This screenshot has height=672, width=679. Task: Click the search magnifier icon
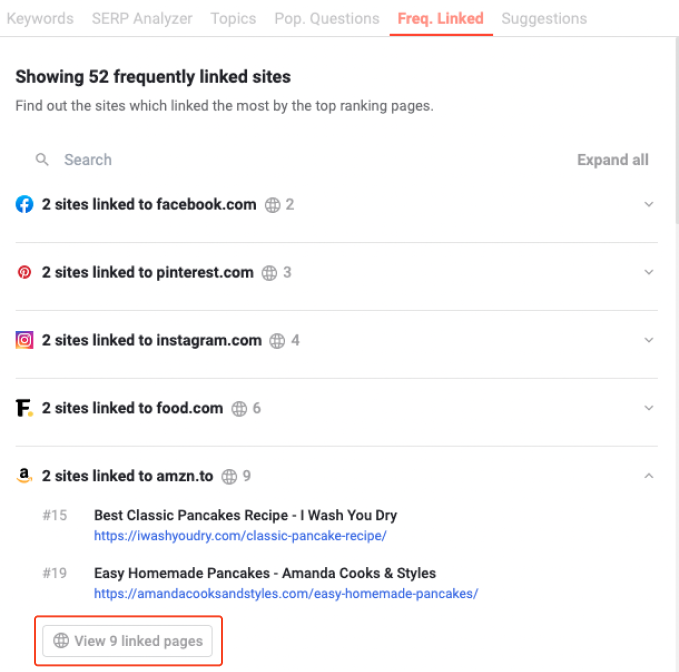42,159
